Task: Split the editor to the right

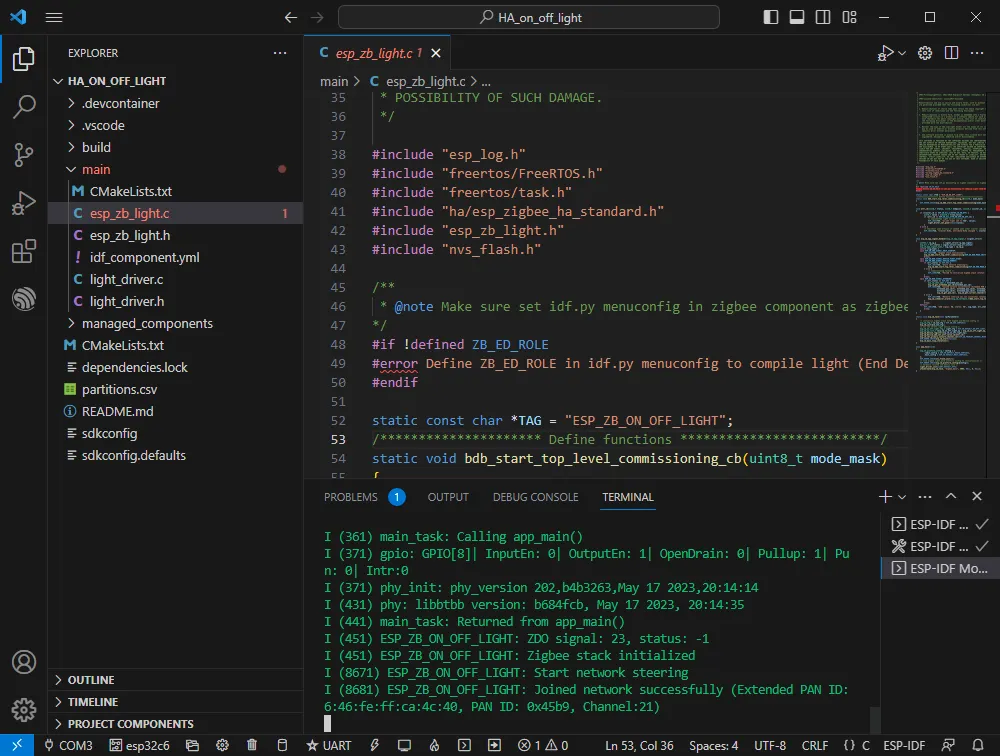Action: point(951,53)
